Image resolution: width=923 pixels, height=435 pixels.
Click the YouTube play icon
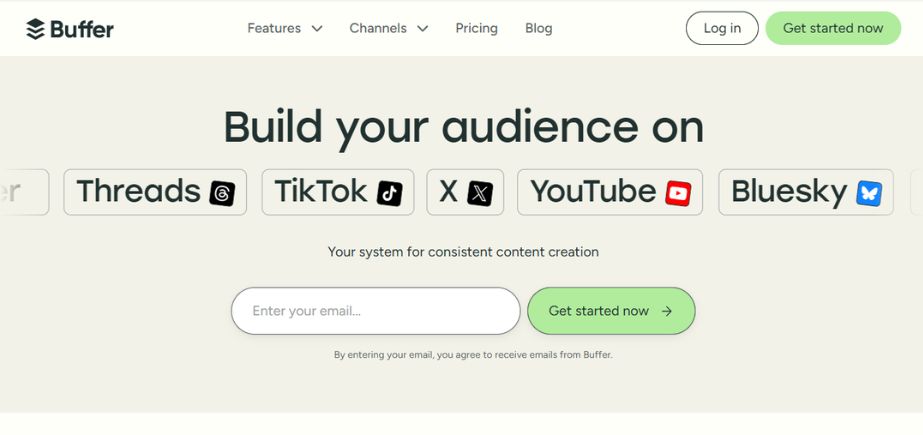point(678,193)
